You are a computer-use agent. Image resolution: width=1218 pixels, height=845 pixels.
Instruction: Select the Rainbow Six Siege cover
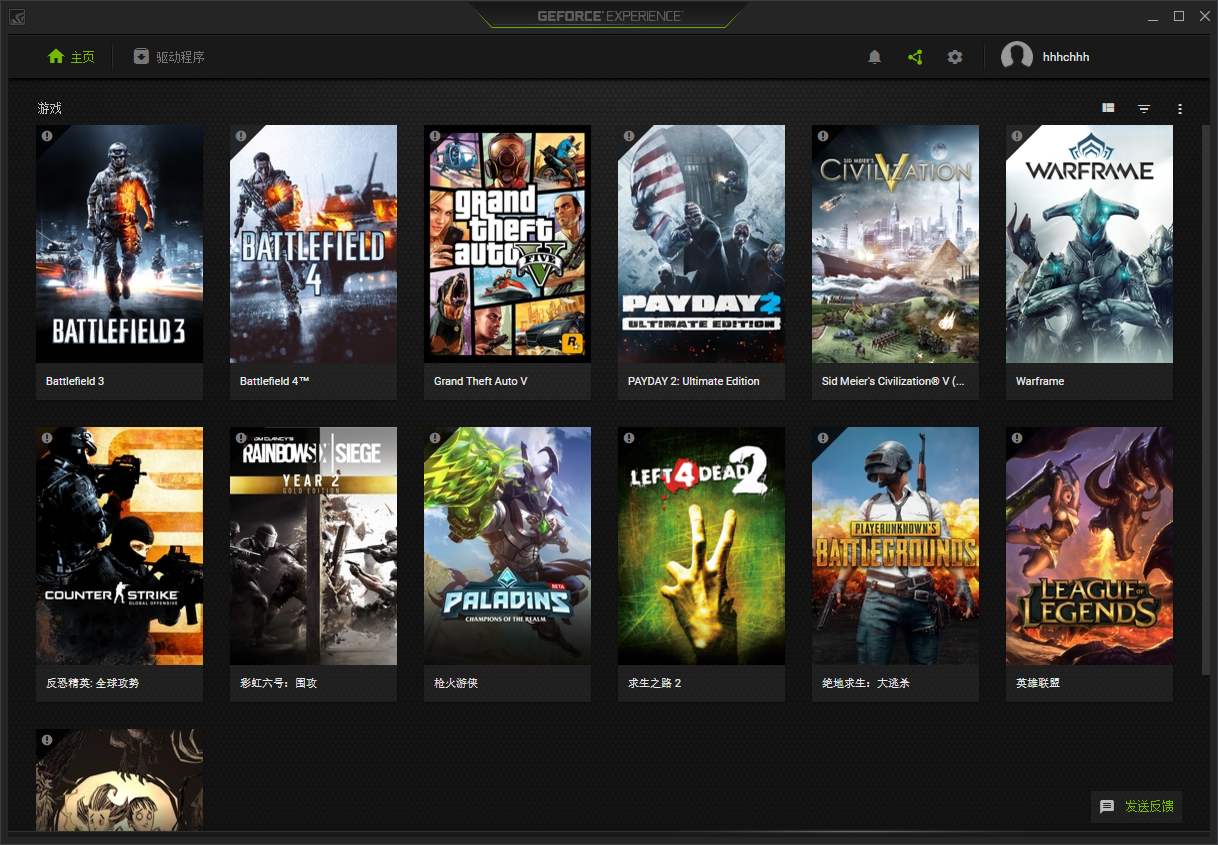tap(313, 546)
